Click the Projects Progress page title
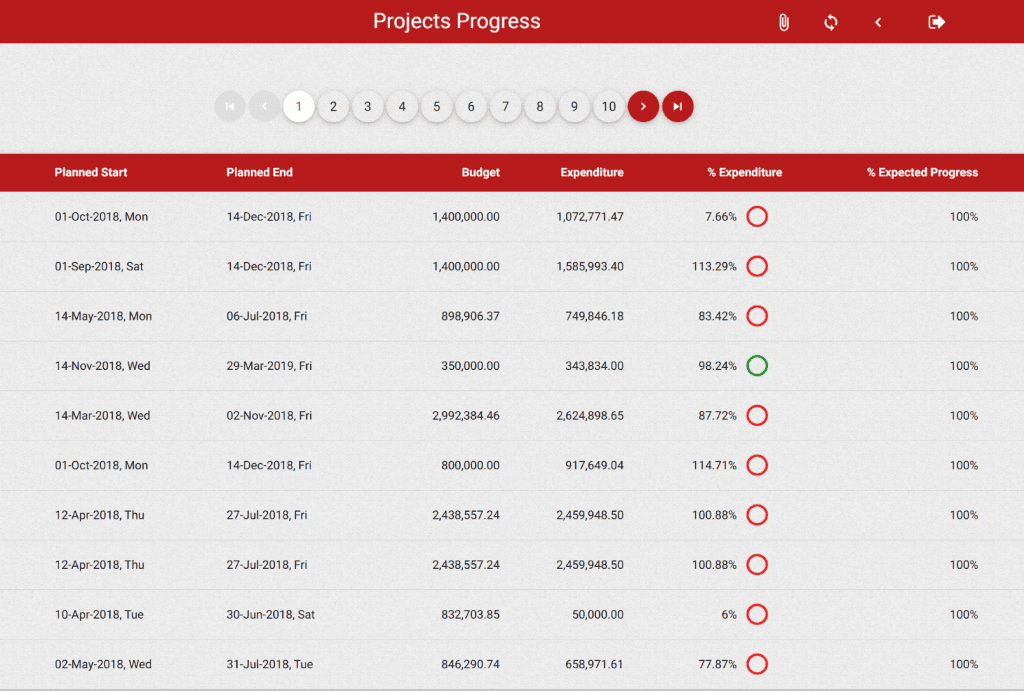 point(456,22)
